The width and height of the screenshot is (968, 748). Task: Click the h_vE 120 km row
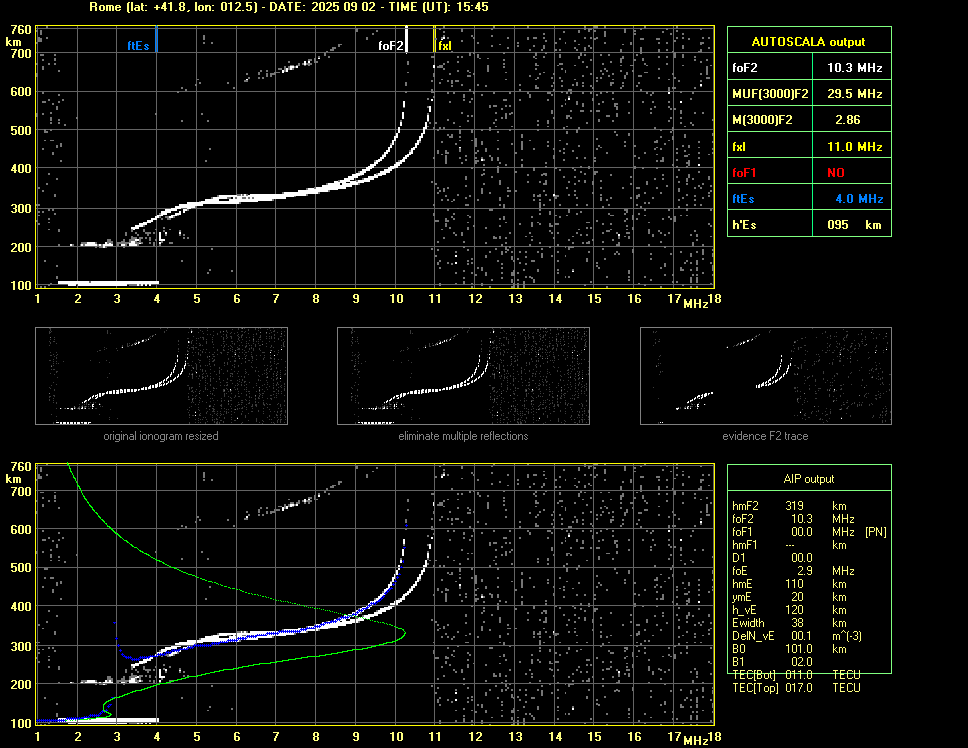pyautogui.click(x=789, y=610)
